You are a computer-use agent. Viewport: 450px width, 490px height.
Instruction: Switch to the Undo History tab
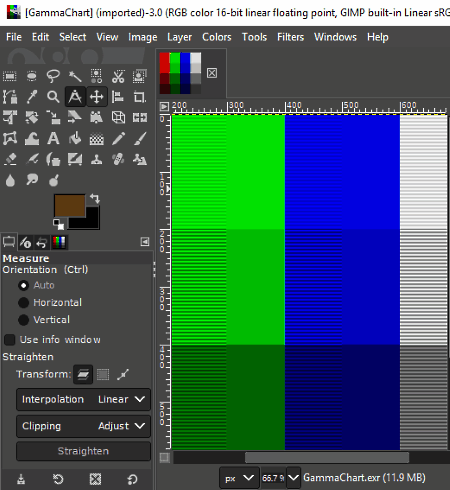pyautogui.click(x=42, y=242)
